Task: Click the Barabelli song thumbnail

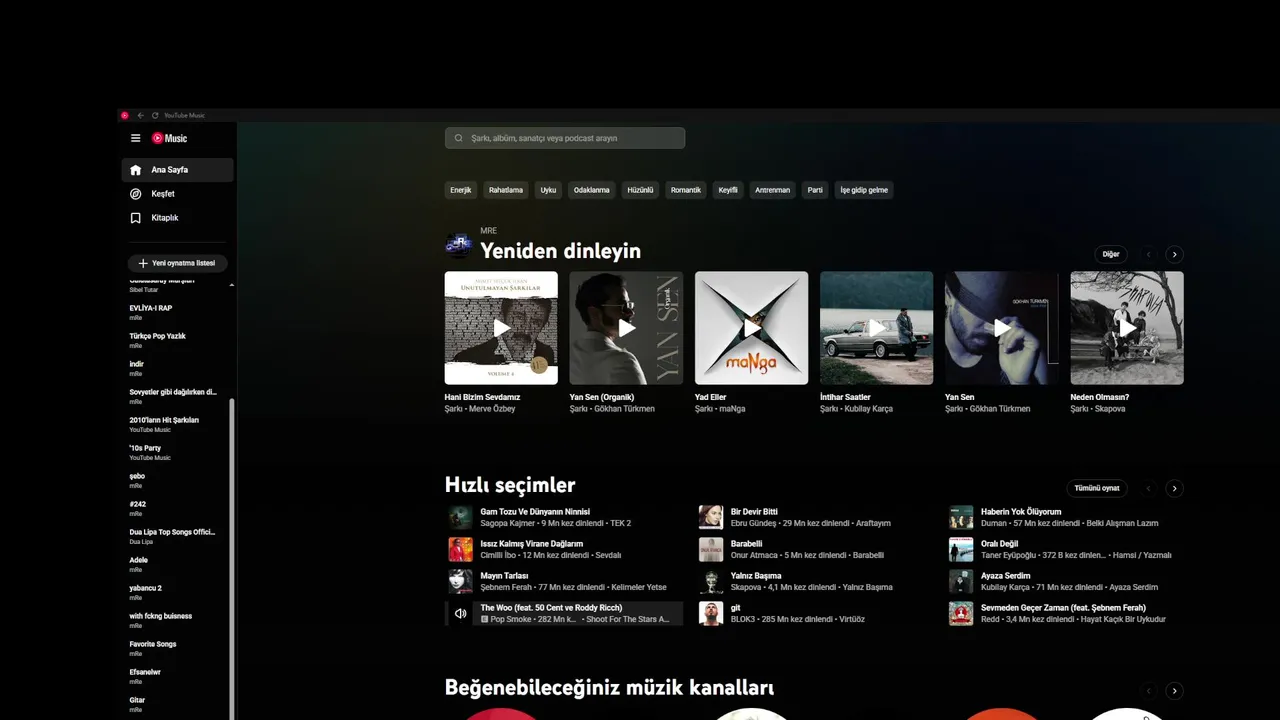Action: [x=711, y=549]
